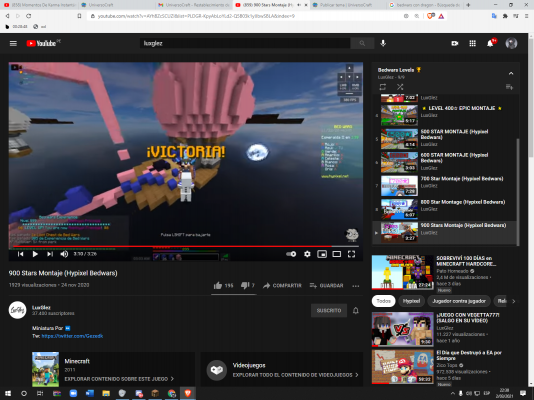Switch to the Publicar tema browser tab
The width and height of the screenshot is (534, 400).
pos(348,5)
